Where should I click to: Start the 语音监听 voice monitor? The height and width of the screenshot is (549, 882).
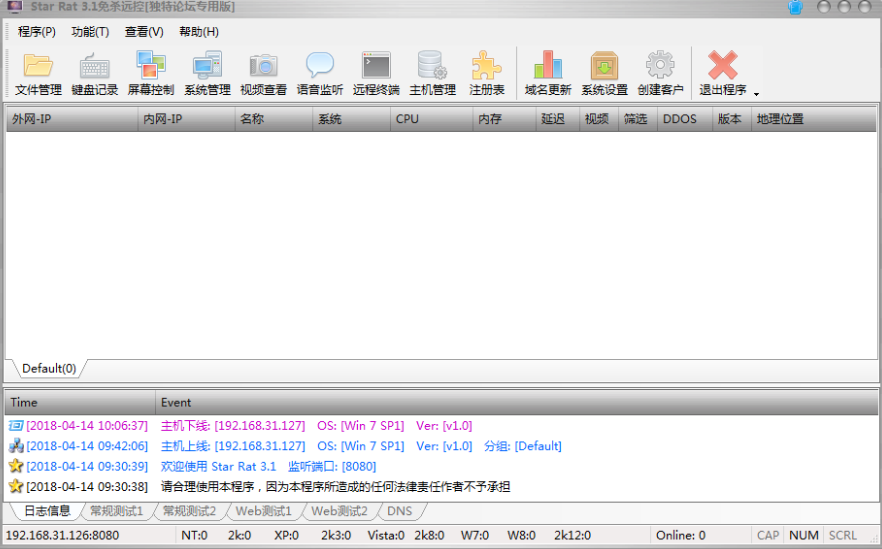click(320, 74)
